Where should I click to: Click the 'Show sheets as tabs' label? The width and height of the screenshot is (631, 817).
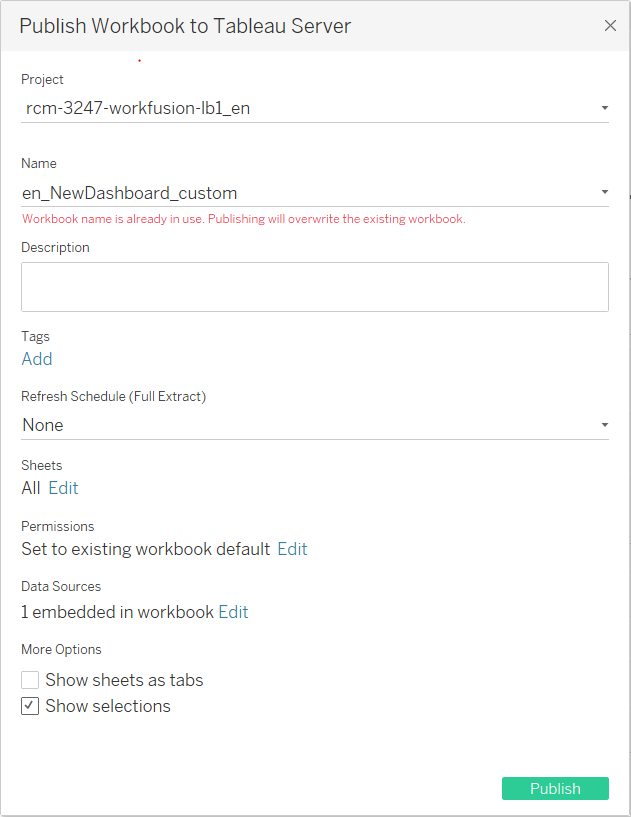coord(124,680)
